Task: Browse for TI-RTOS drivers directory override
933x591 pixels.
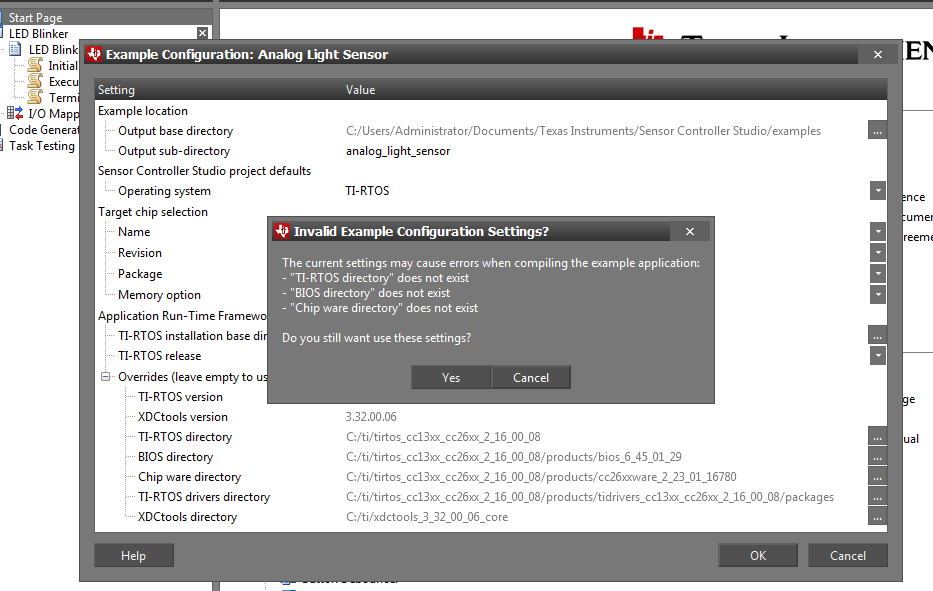Action: click(877, 497)
